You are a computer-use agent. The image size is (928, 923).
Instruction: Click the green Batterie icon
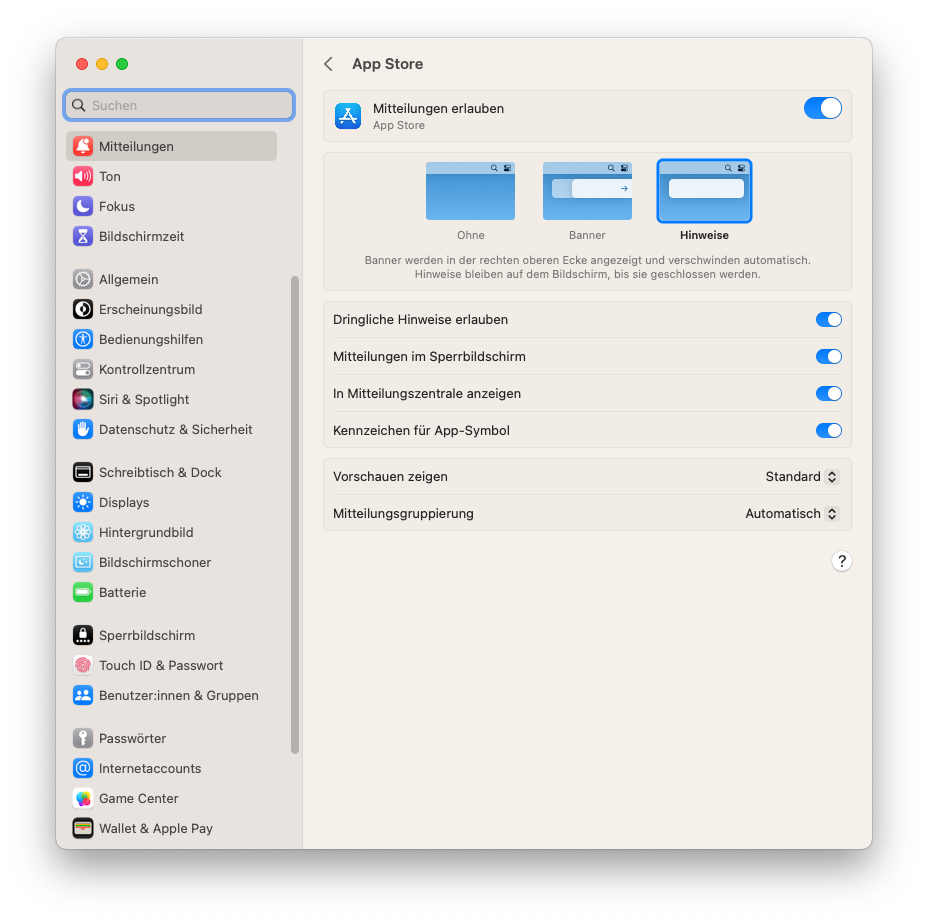tap(83, 592)
